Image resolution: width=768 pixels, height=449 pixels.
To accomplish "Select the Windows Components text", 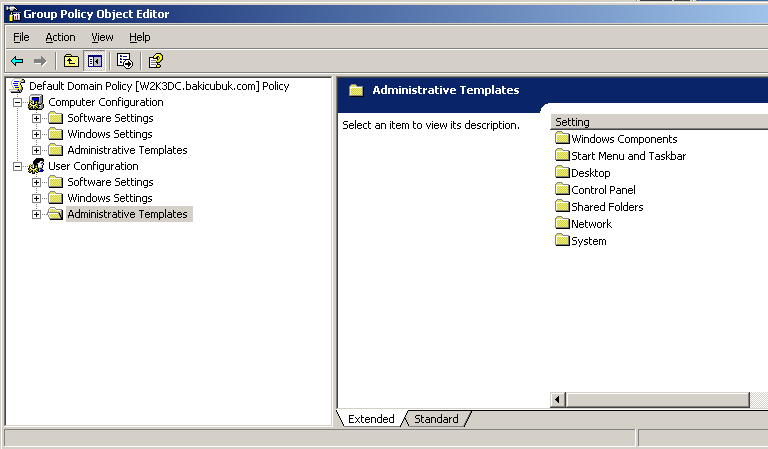I will click(624, 139).
